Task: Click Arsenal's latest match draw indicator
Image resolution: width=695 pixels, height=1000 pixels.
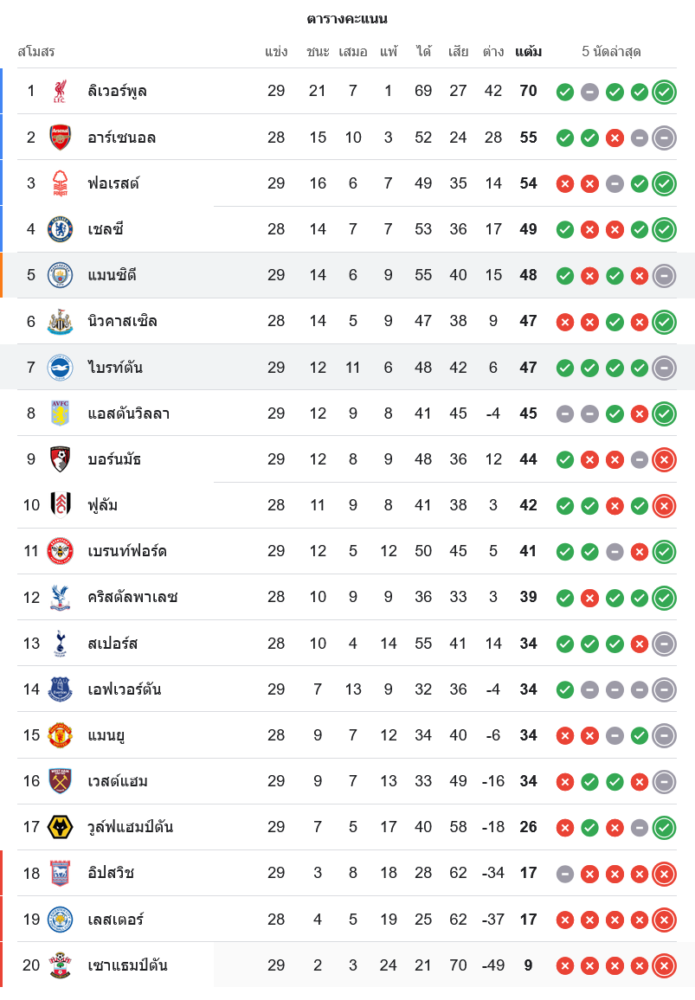Action: pos(663,138)
